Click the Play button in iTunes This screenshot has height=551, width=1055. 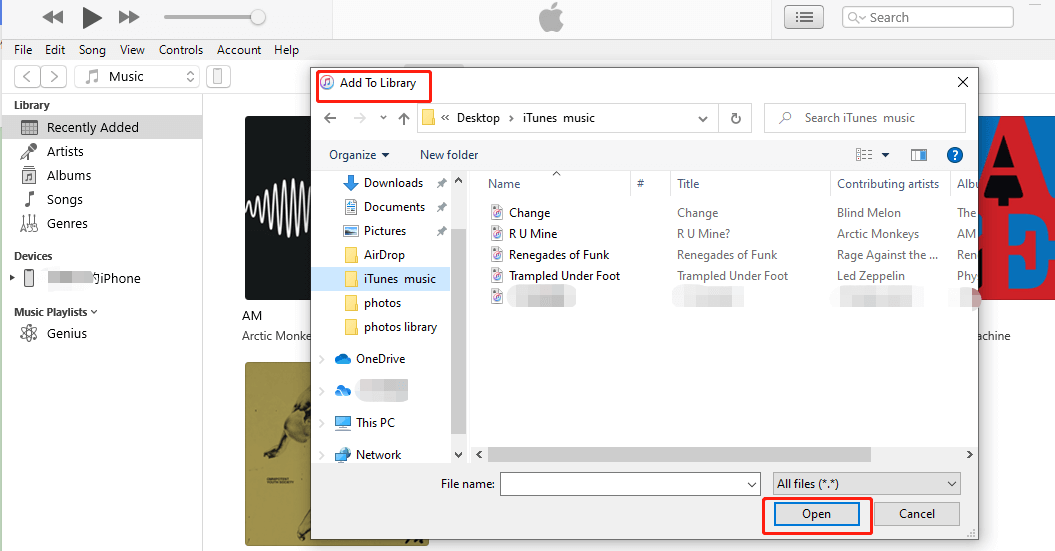(x=92, y=17)
